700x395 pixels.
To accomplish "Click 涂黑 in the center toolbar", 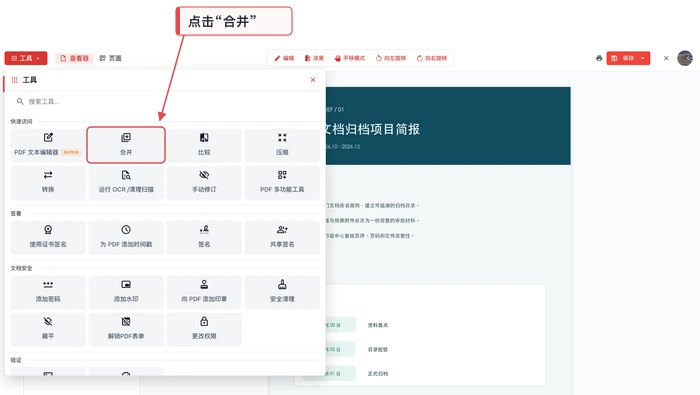I will click(314, 58).
